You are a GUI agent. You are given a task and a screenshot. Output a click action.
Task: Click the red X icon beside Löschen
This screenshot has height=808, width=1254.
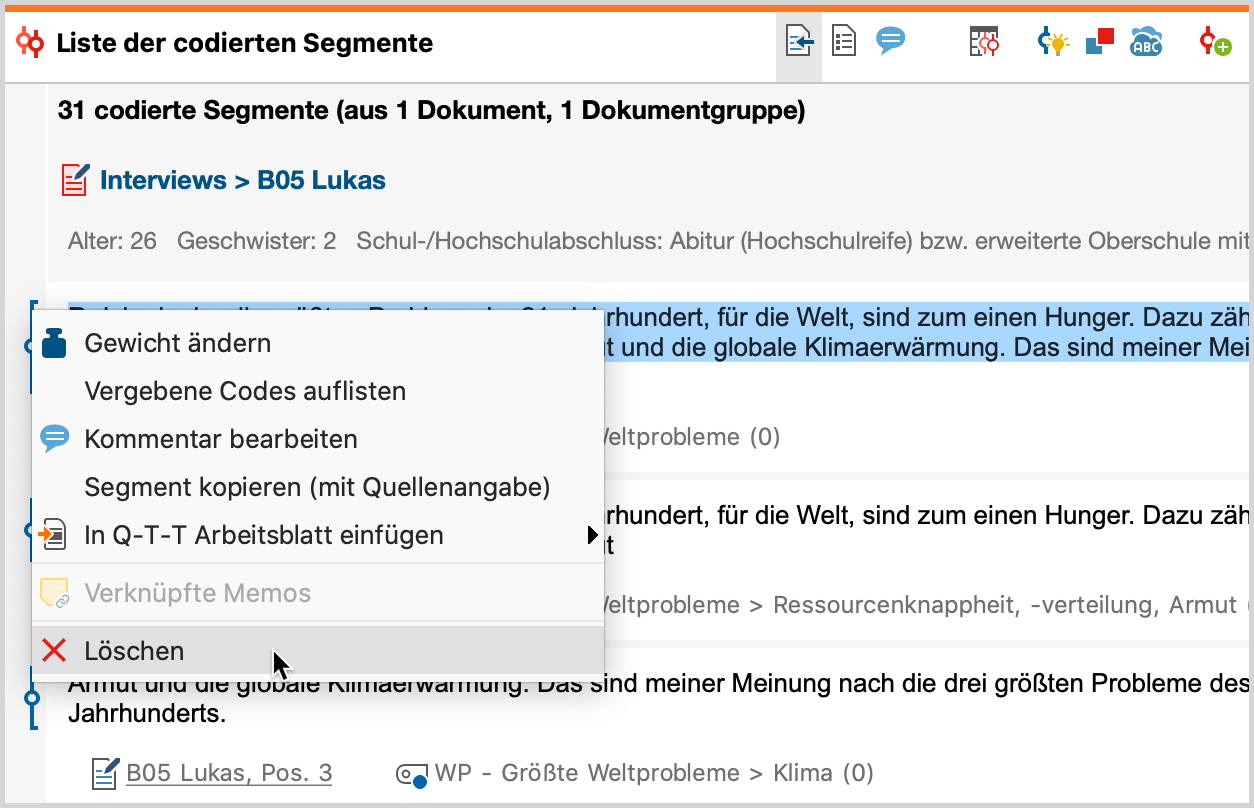point(54,650)
